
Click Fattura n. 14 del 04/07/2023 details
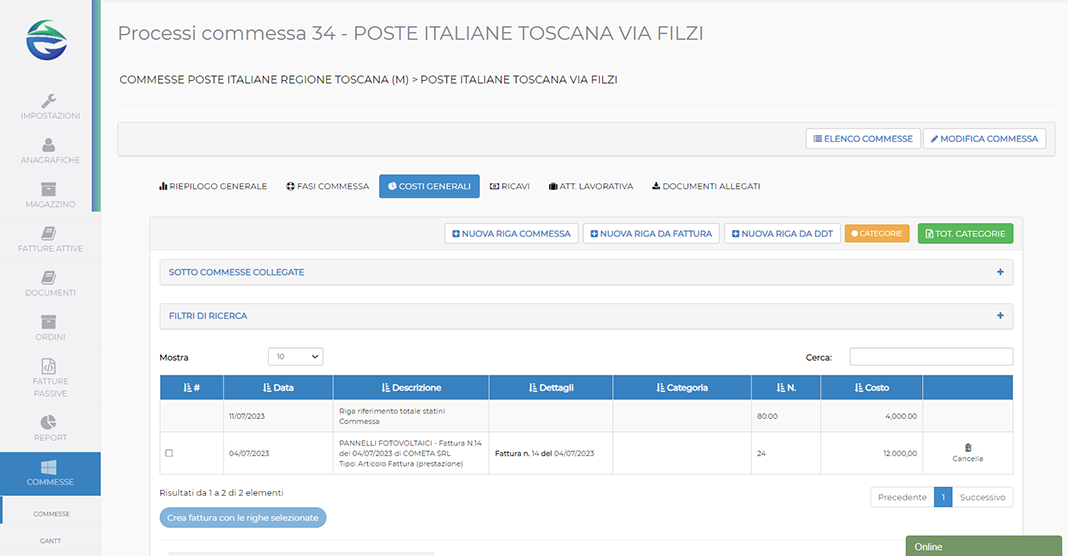point(544,453)
